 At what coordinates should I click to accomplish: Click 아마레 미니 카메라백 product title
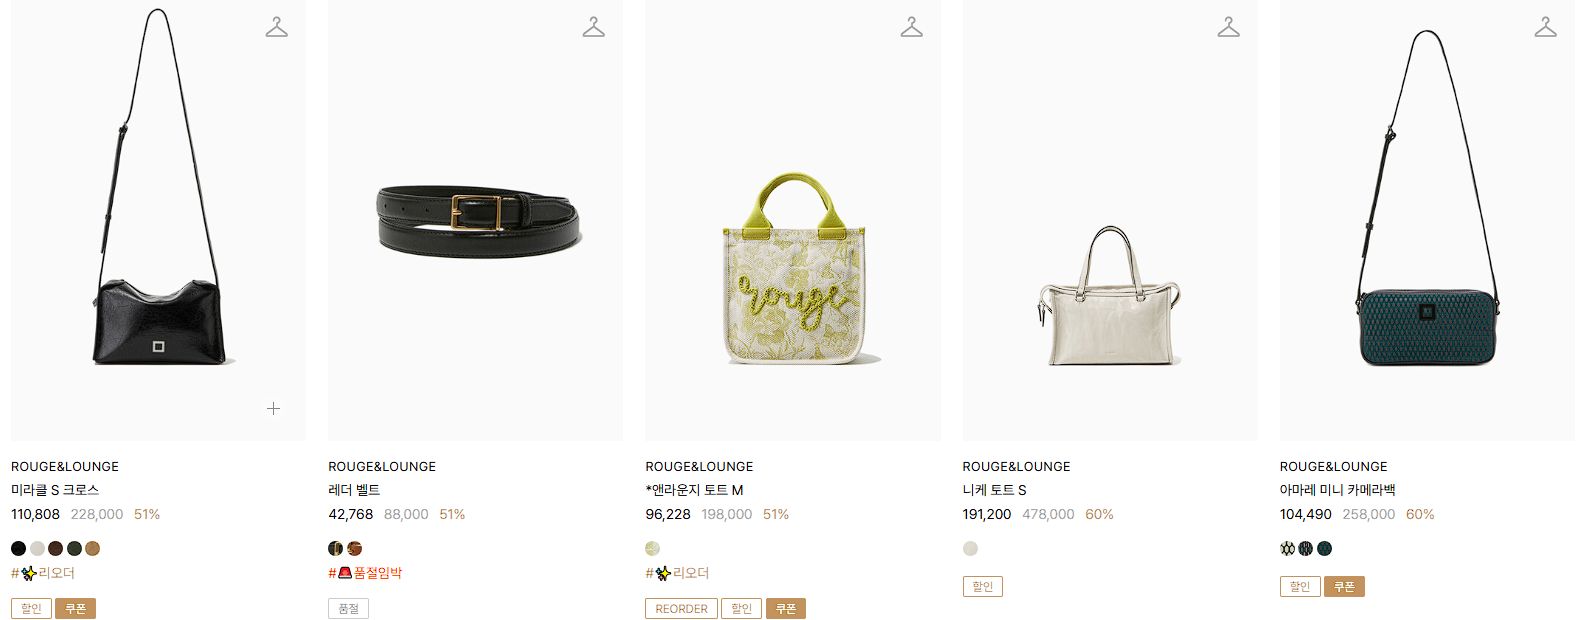[1337, 490]
